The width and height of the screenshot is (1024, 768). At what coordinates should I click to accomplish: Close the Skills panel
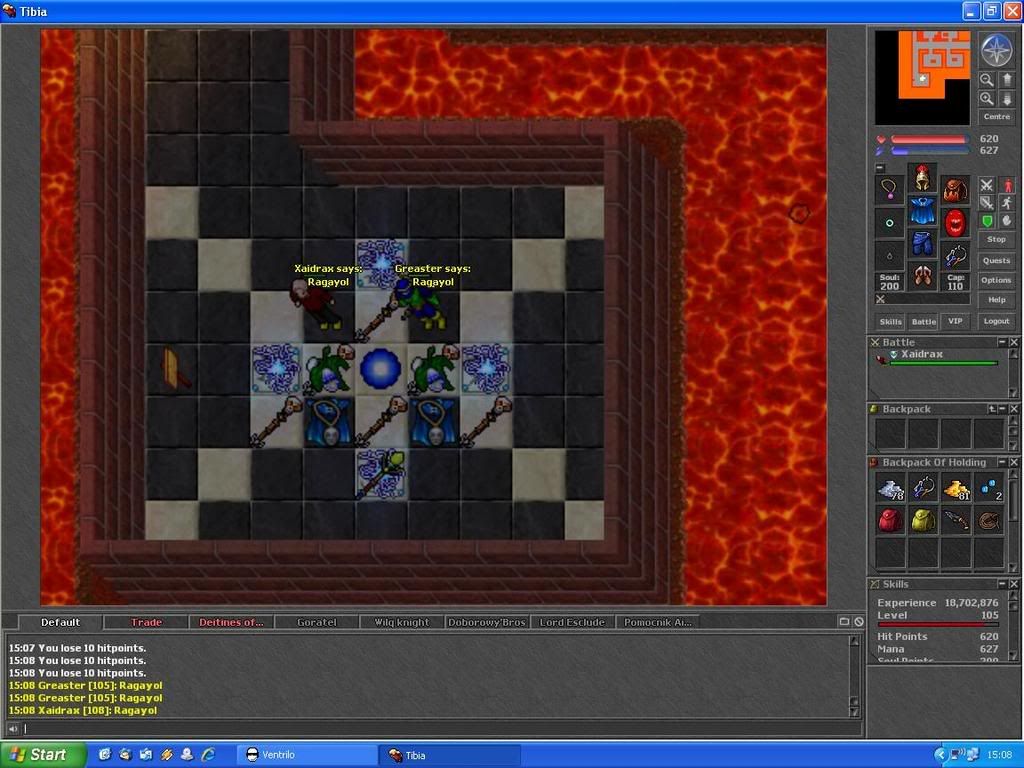(x=1014, y=584)
